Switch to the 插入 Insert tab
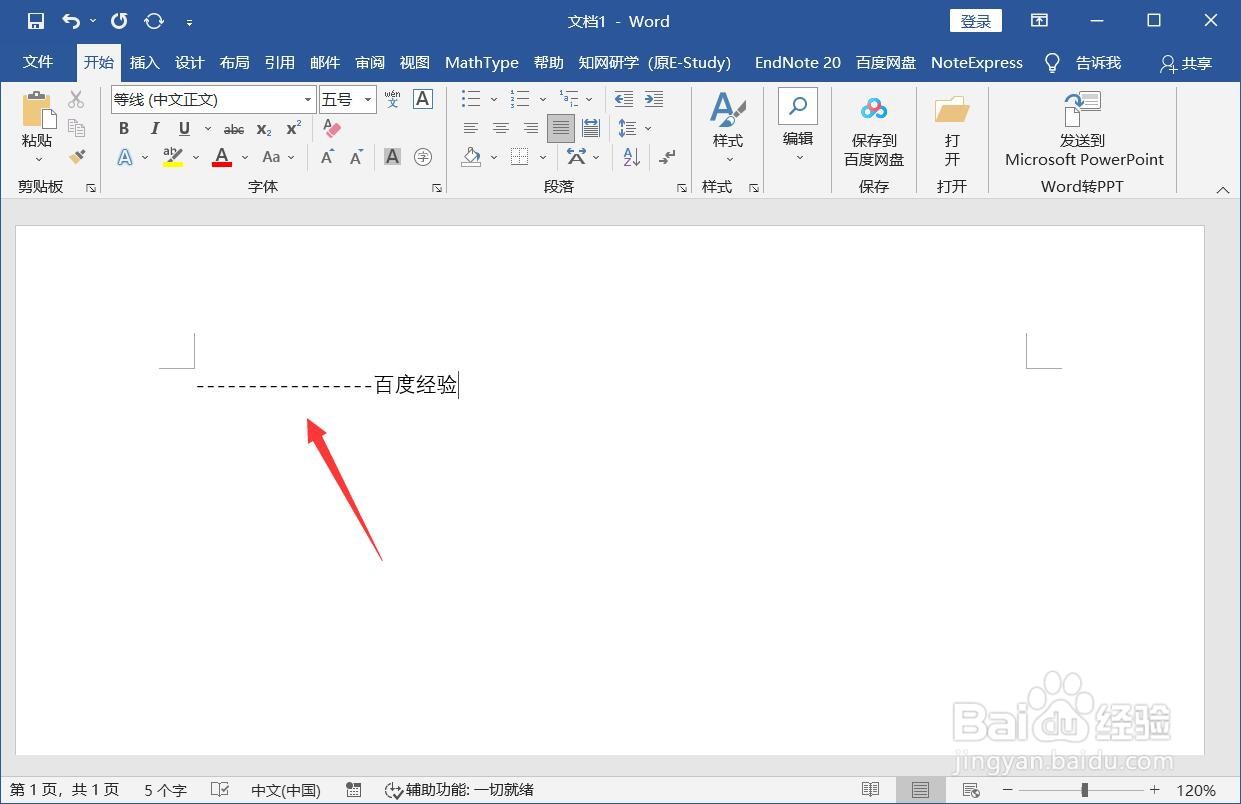The height and width of the screenshot is (804, 1241). 144,62
